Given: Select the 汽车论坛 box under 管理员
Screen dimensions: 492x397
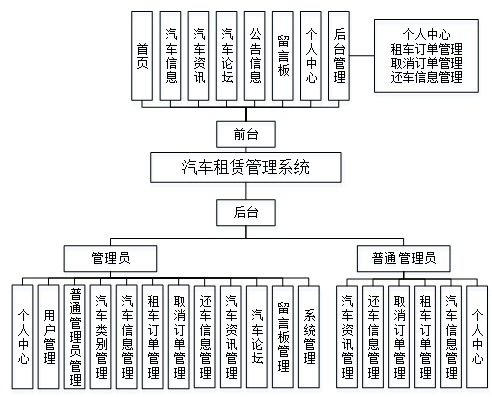Looking at the screenshot, I should [257, 337].
